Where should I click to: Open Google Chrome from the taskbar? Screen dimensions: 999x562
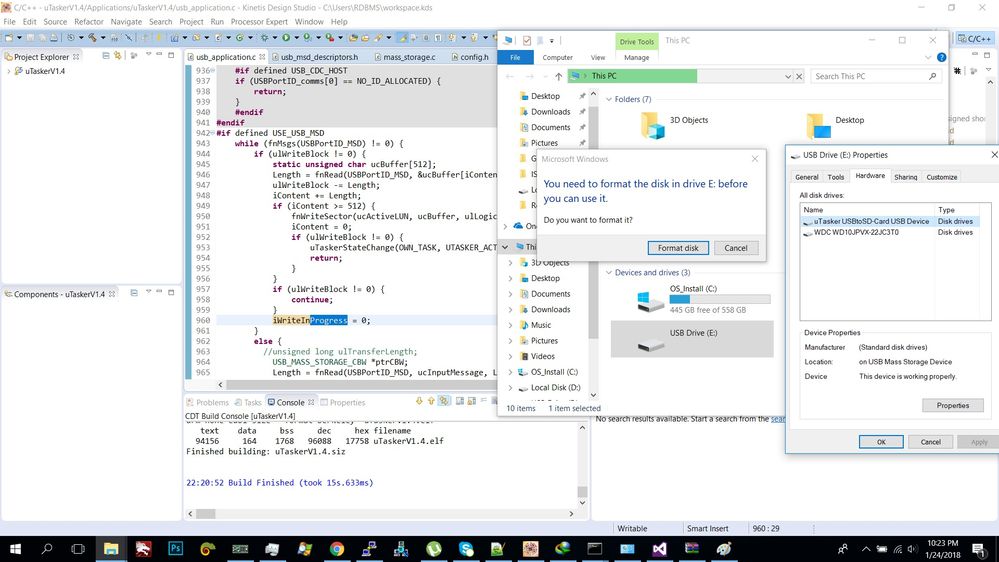tap(337, 549)
